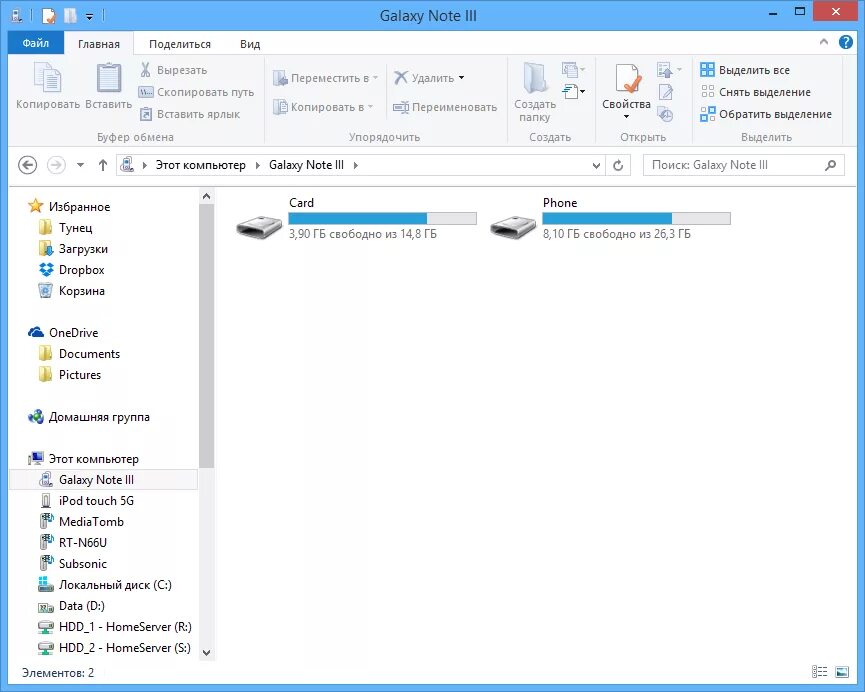The height and width of the screenshot is (692, 865).
Task: Click the Edit icon in Открыть group
Action: pos(665,92)
